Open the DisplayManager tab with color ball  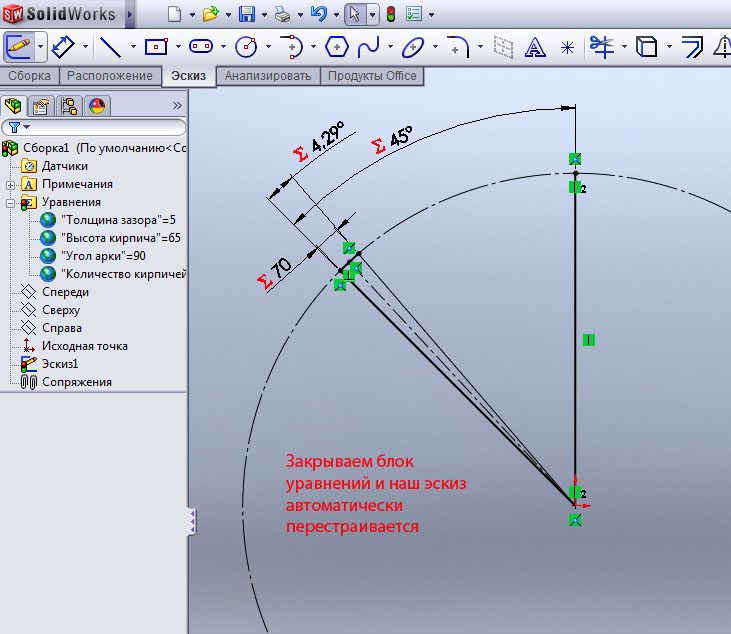(x=97, y=106)
